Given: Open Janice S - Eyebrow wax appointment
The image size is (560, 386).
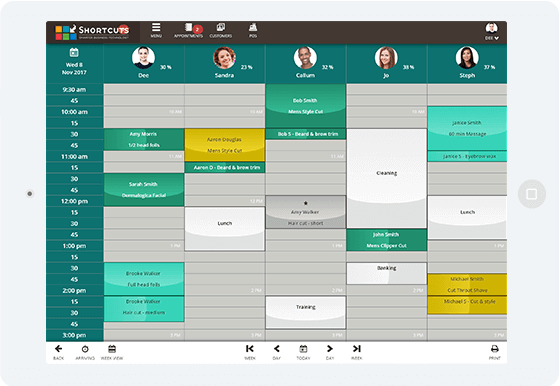Looking at the screenshot, I should [x=467, y=156].
